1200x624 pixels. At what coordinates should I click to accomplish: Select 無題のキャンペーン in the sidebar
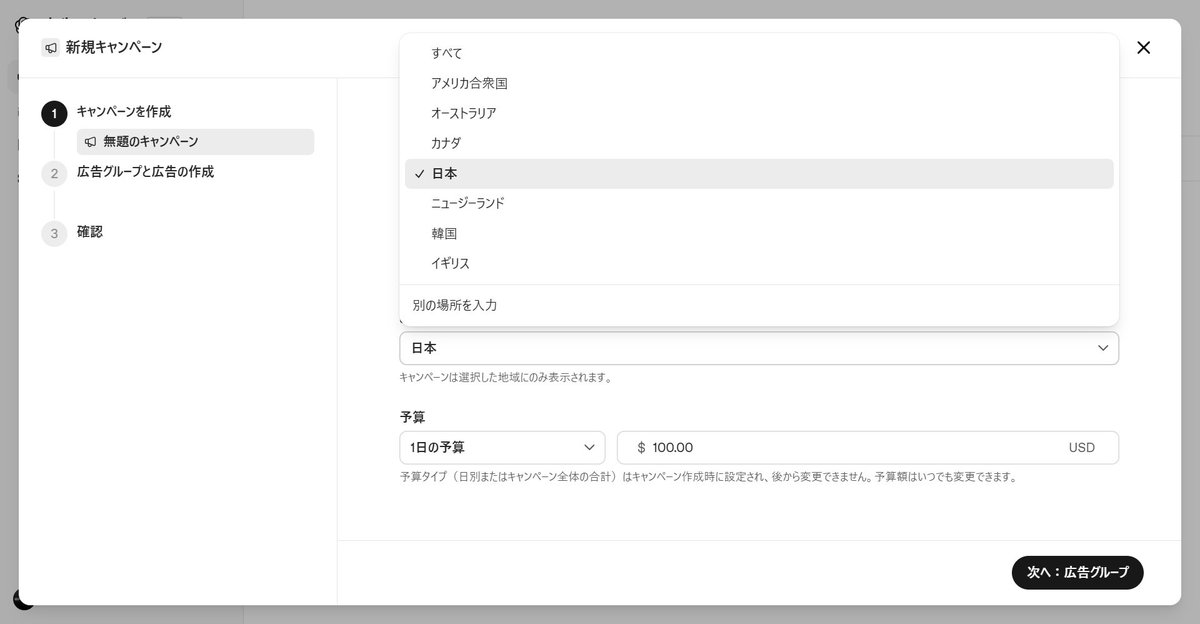coord(195,142)
